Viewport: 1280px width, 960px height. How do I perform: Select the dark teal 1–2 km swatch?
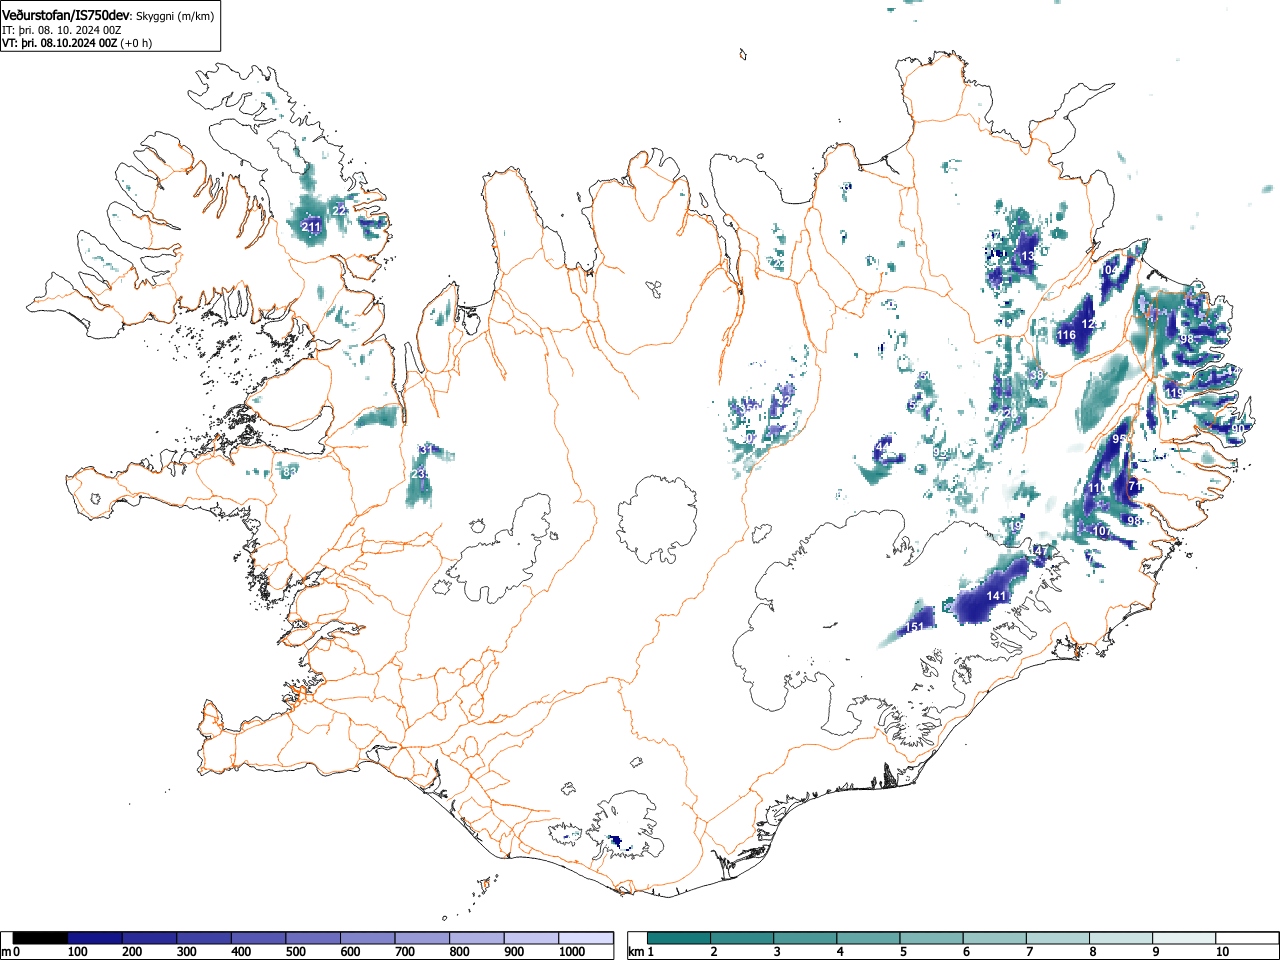pos(680,938)
